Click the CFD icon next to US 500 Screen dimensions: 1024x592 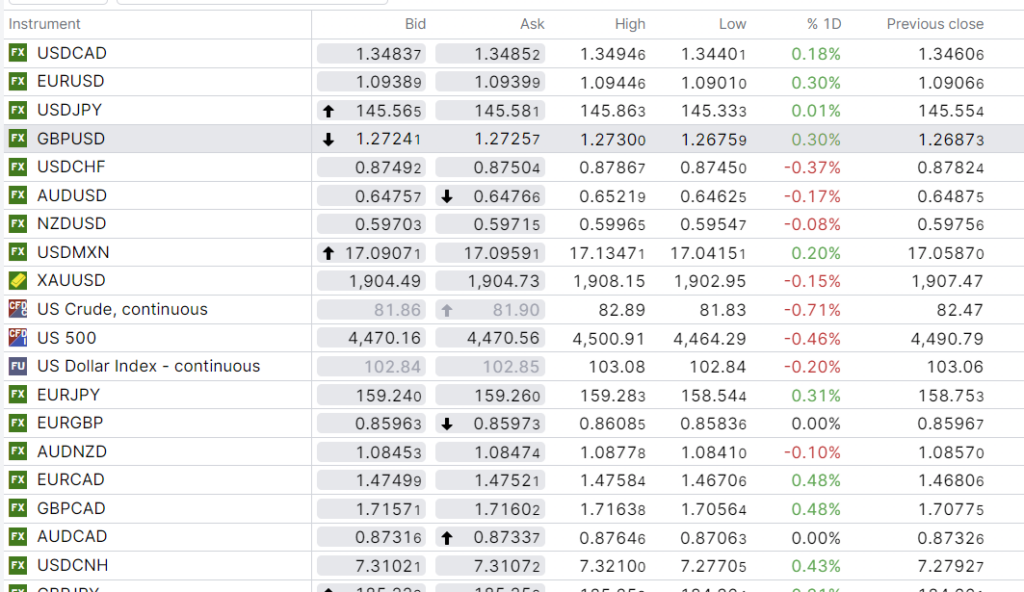coord(17,338)
